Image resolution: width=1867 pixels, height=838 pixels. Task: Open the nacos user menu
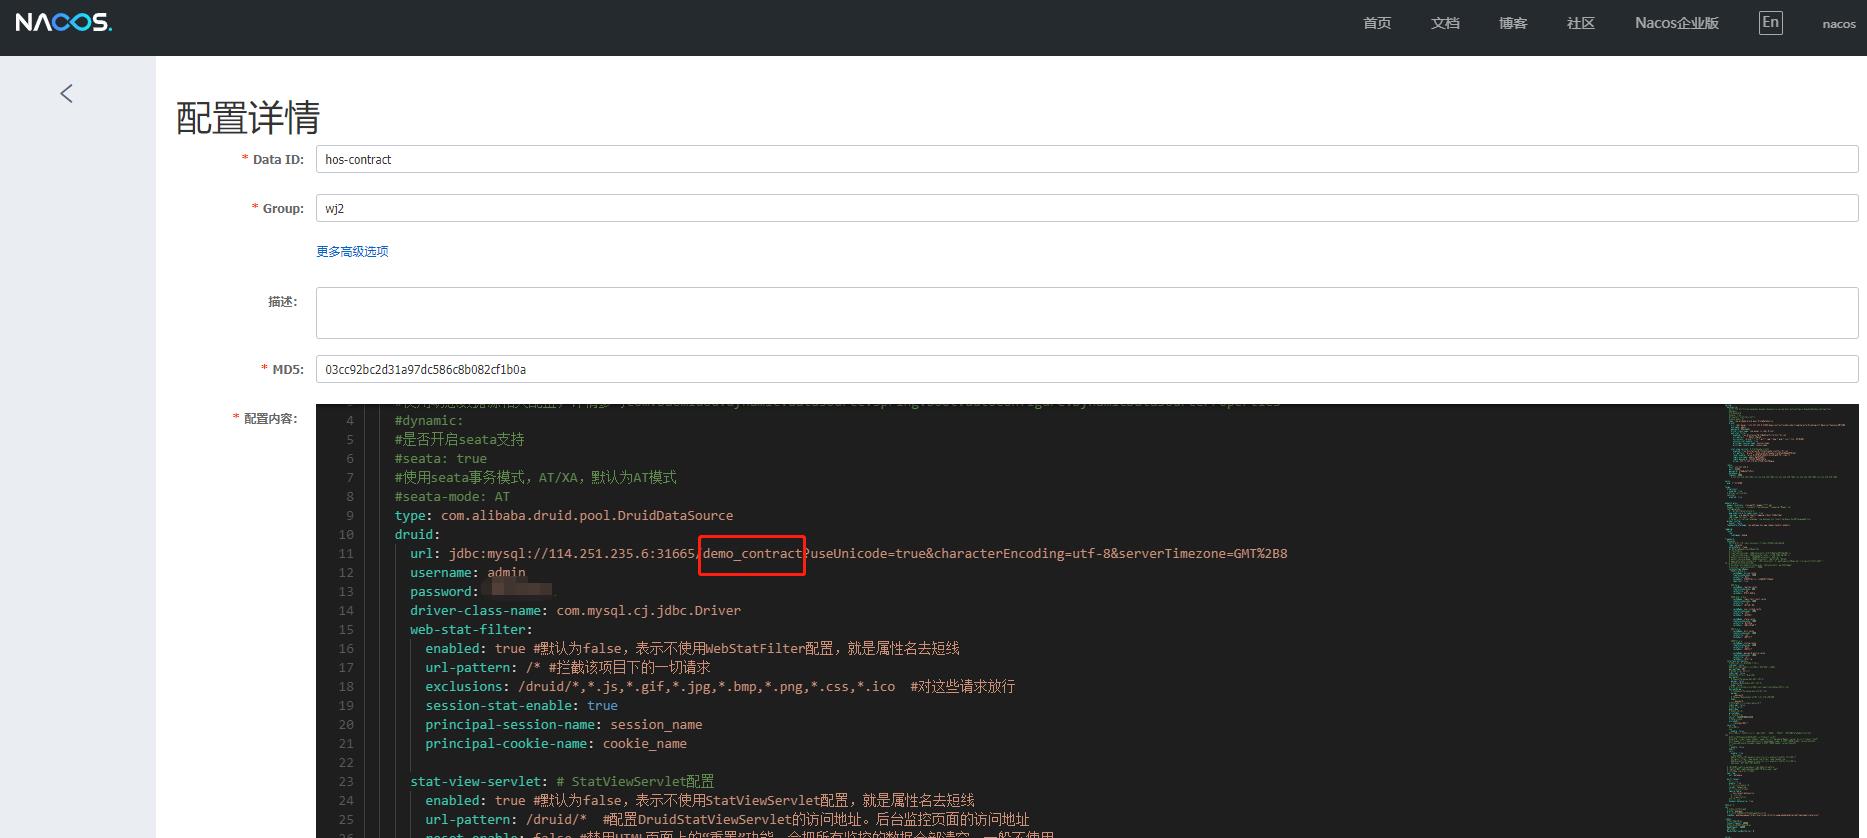(1838, 24)
